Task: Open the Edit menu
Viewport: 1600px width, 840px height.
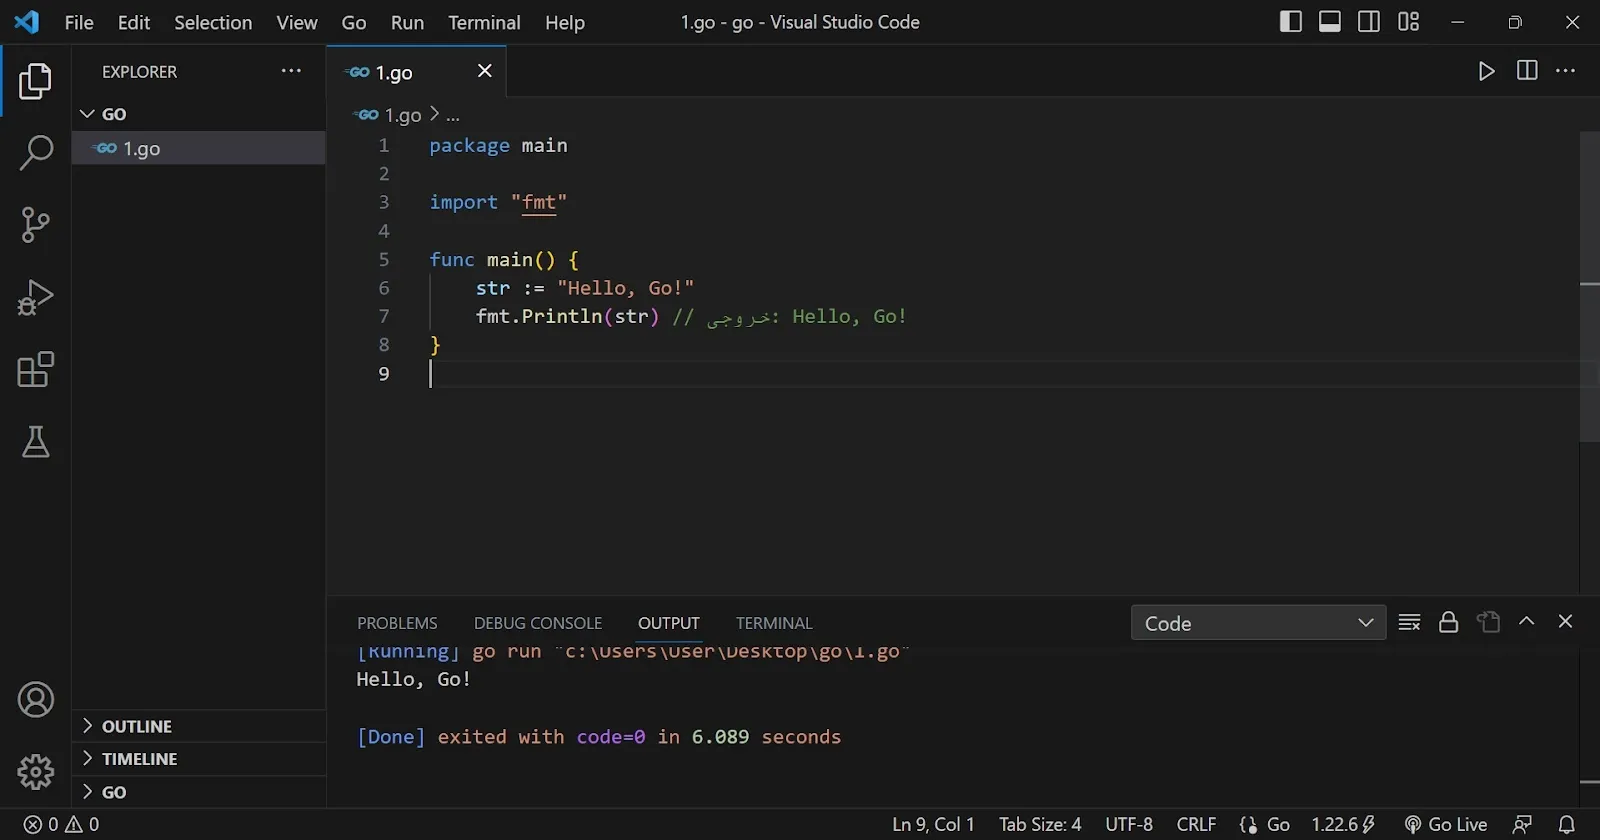Action: coord(134,22)
